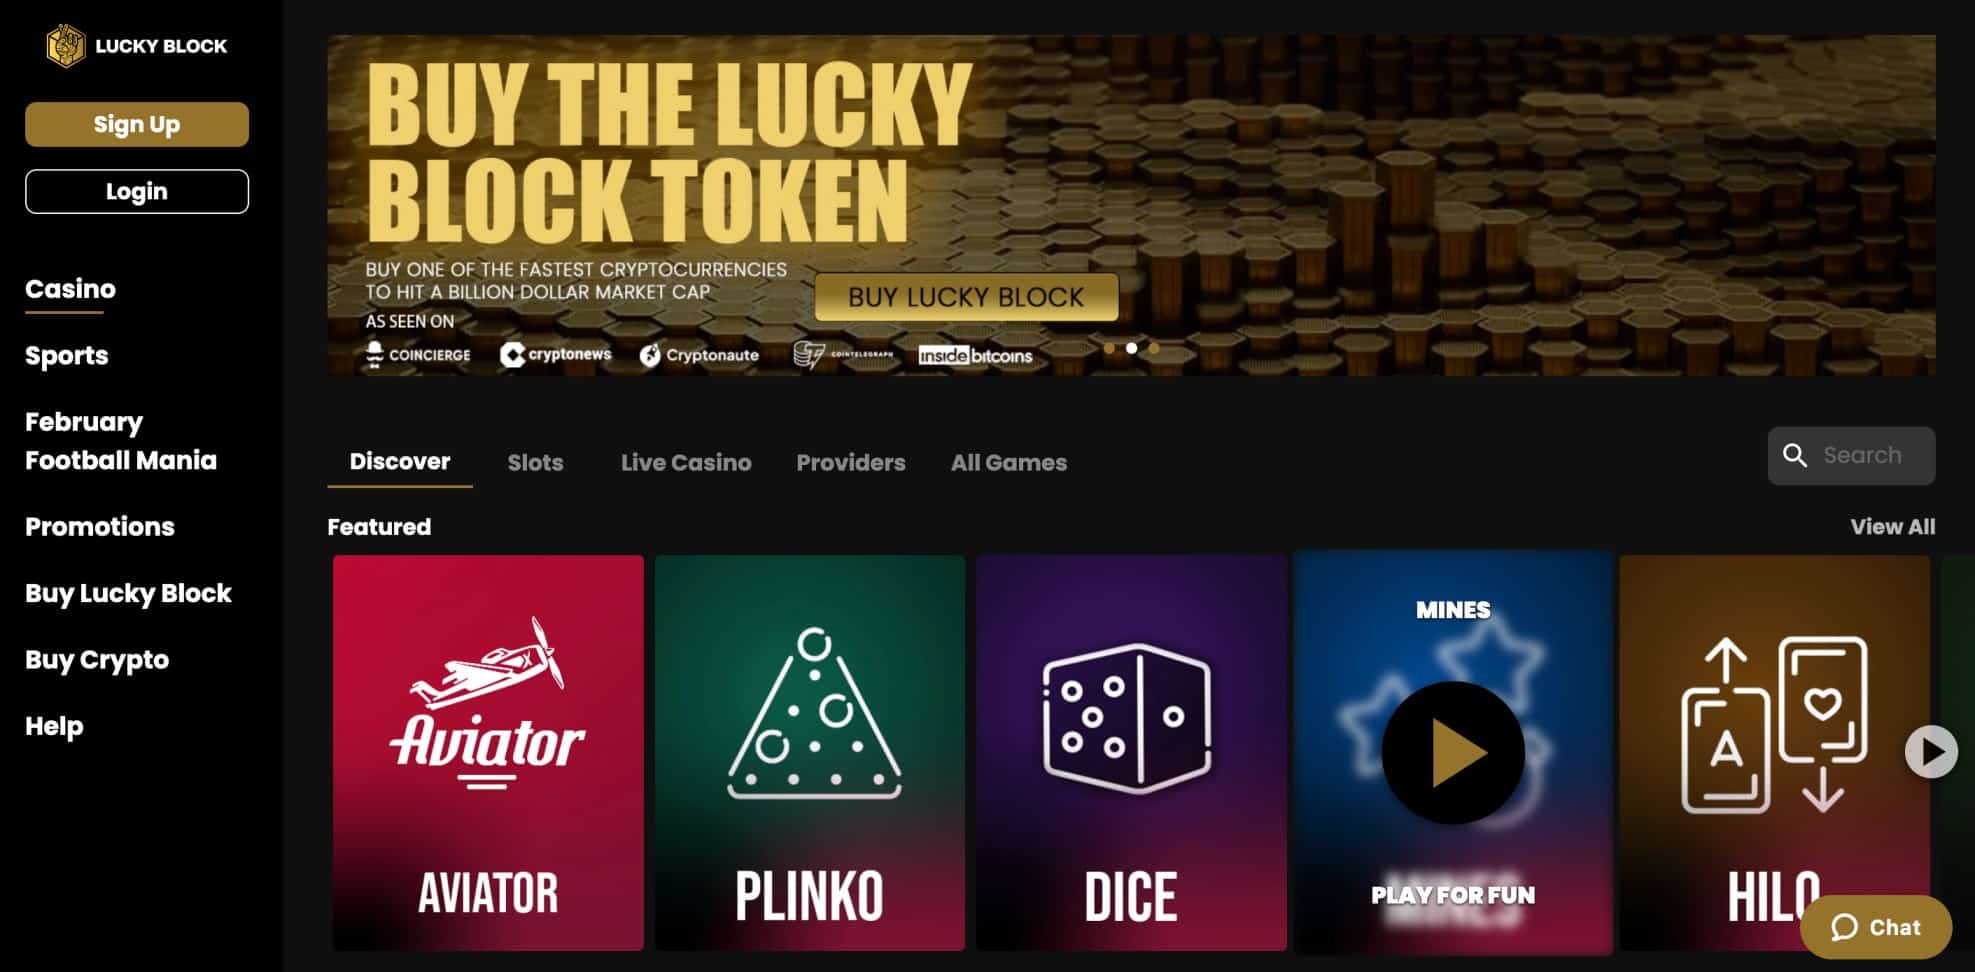Open the Aviator plane game tile
Image resolution: width=1975 pixels, height=972 pixels.
tap(488, 753)
